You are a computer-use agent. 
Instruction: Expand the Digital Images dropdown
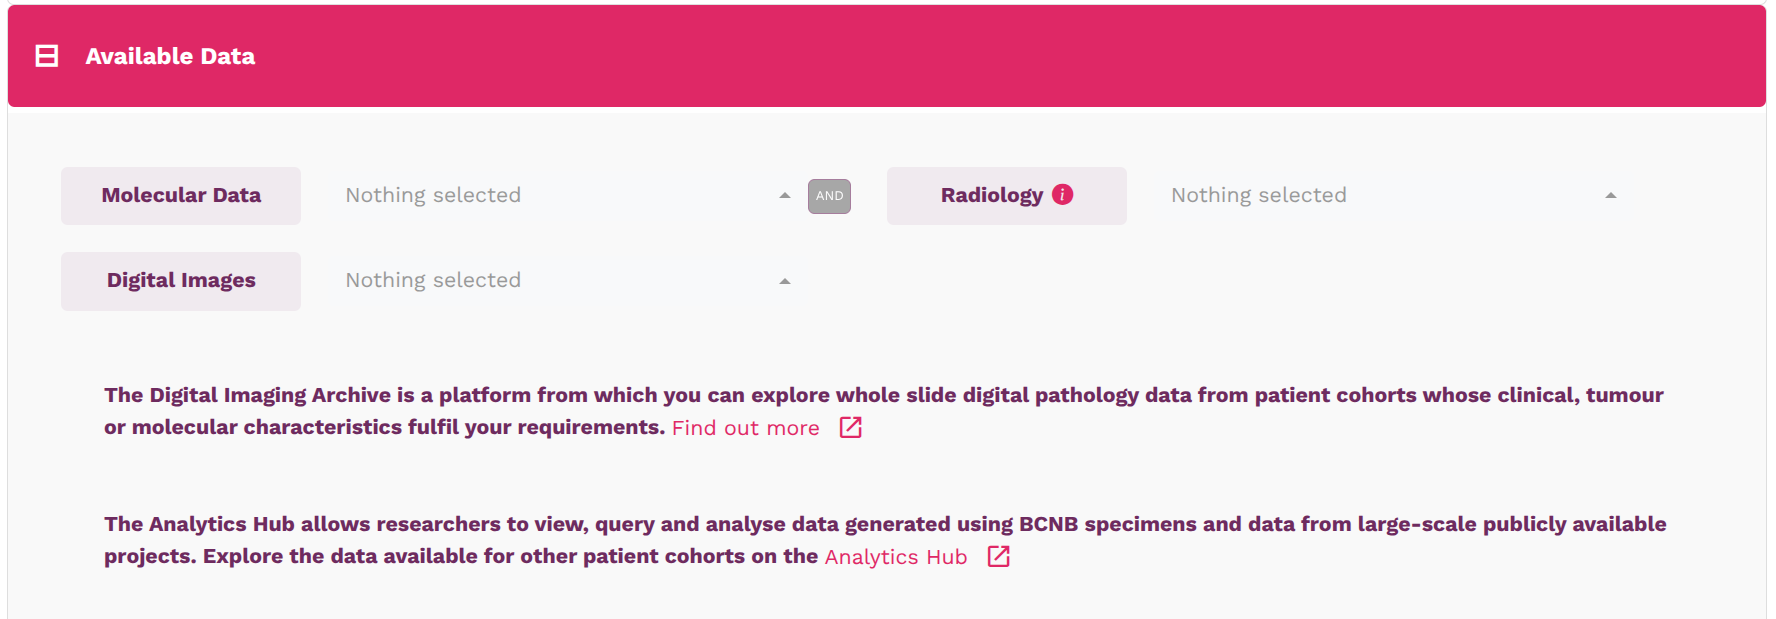(560, 281)
